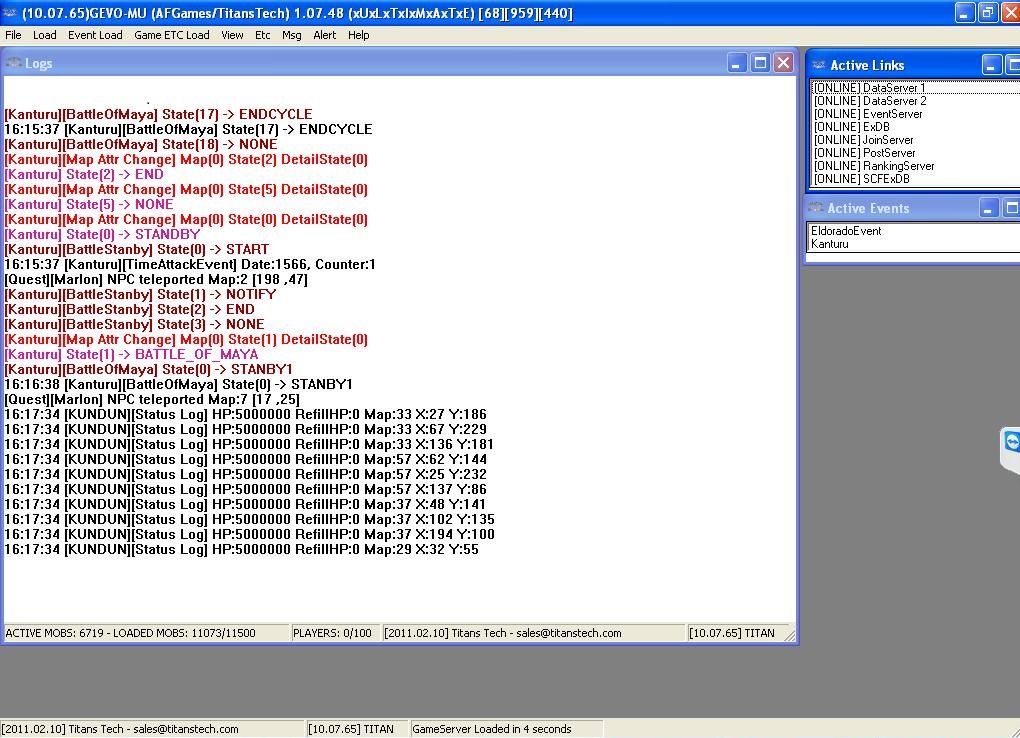Maximize the Logs window
The height and width of the screenshot is (738, 1020).
click(760, 63)
